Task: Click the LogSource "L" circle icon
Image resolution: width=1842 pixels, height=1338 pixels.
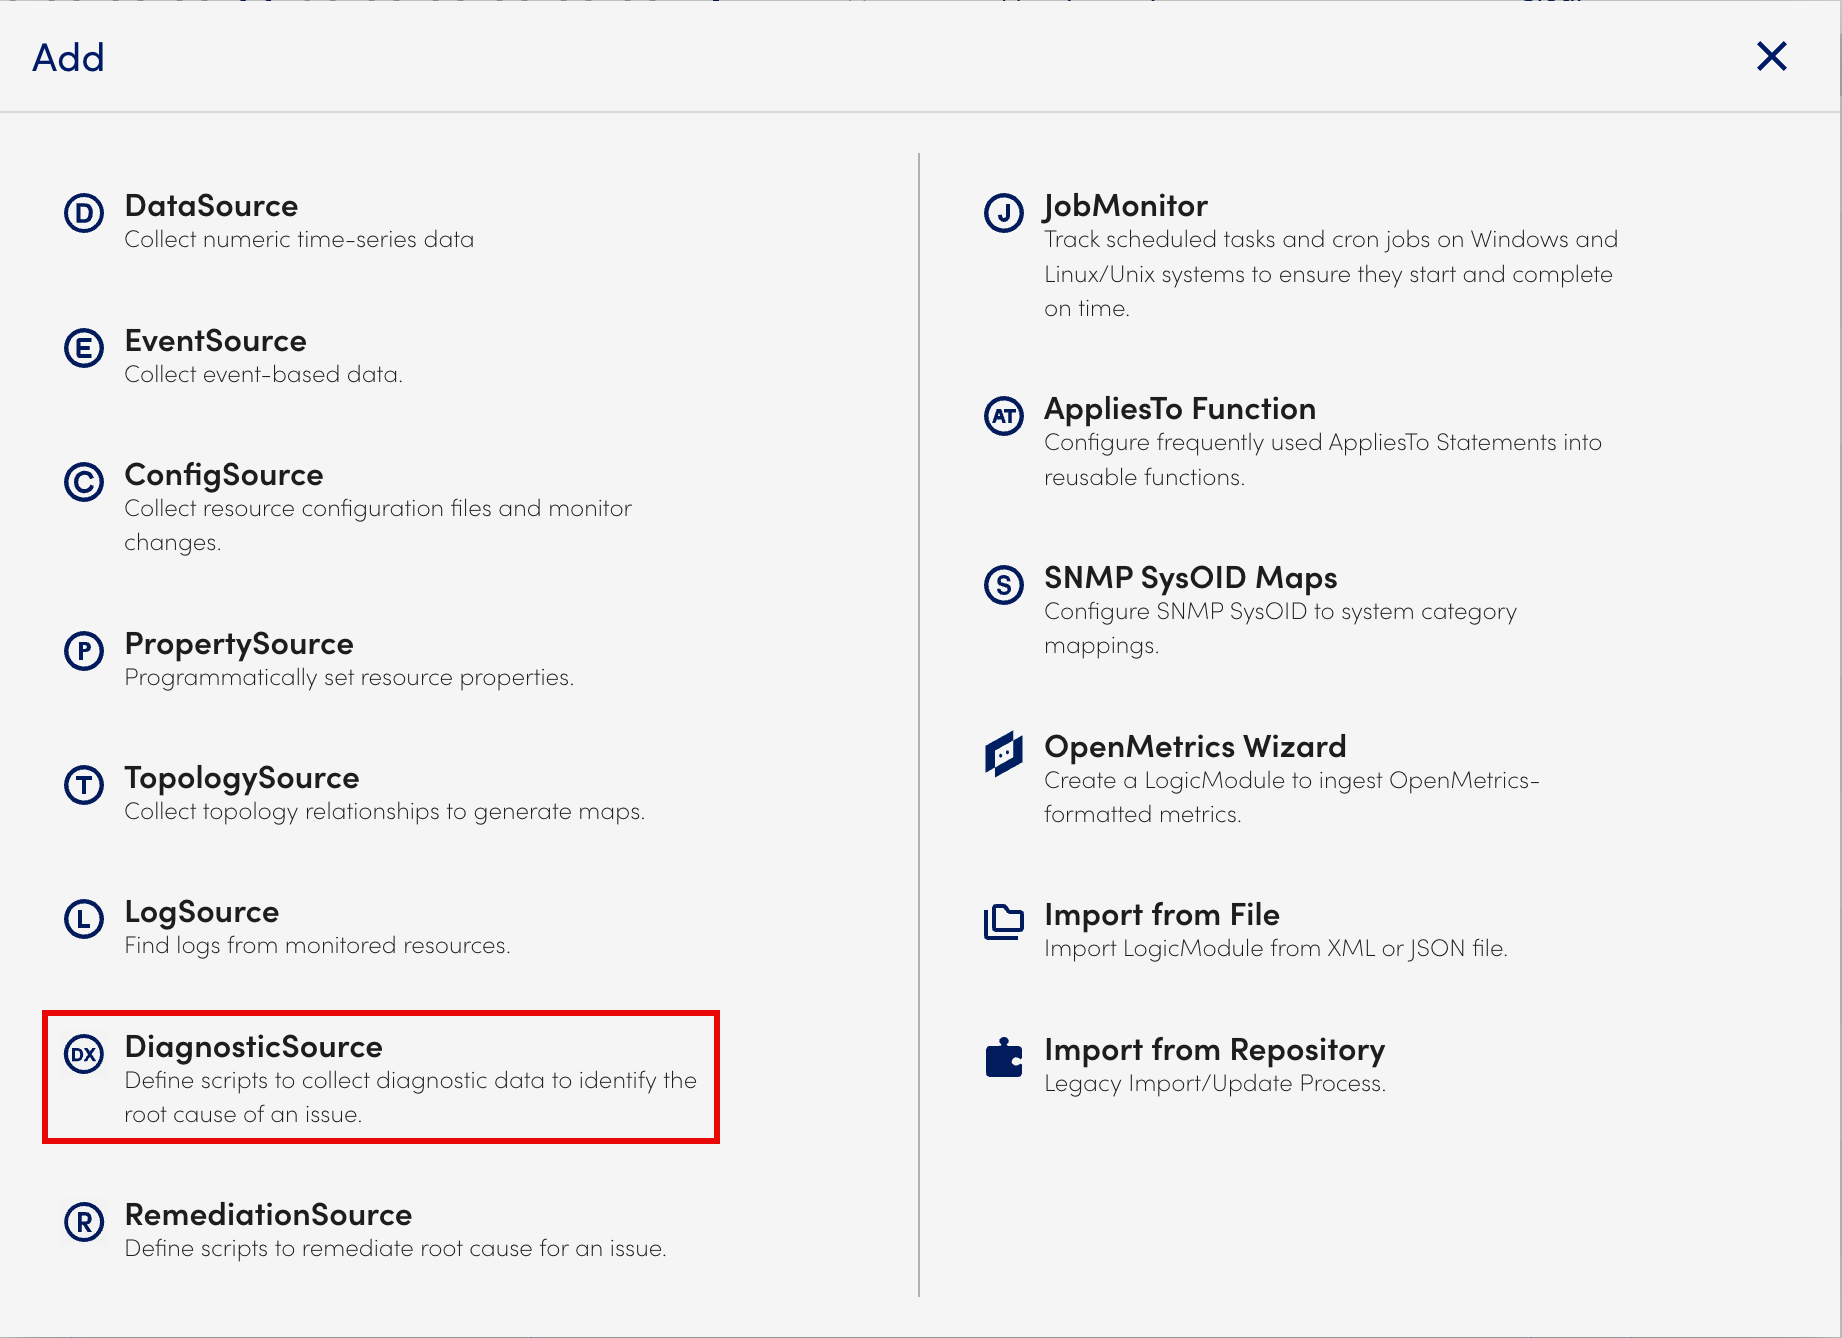Action: pyautogui.click(x=84, y=919)
